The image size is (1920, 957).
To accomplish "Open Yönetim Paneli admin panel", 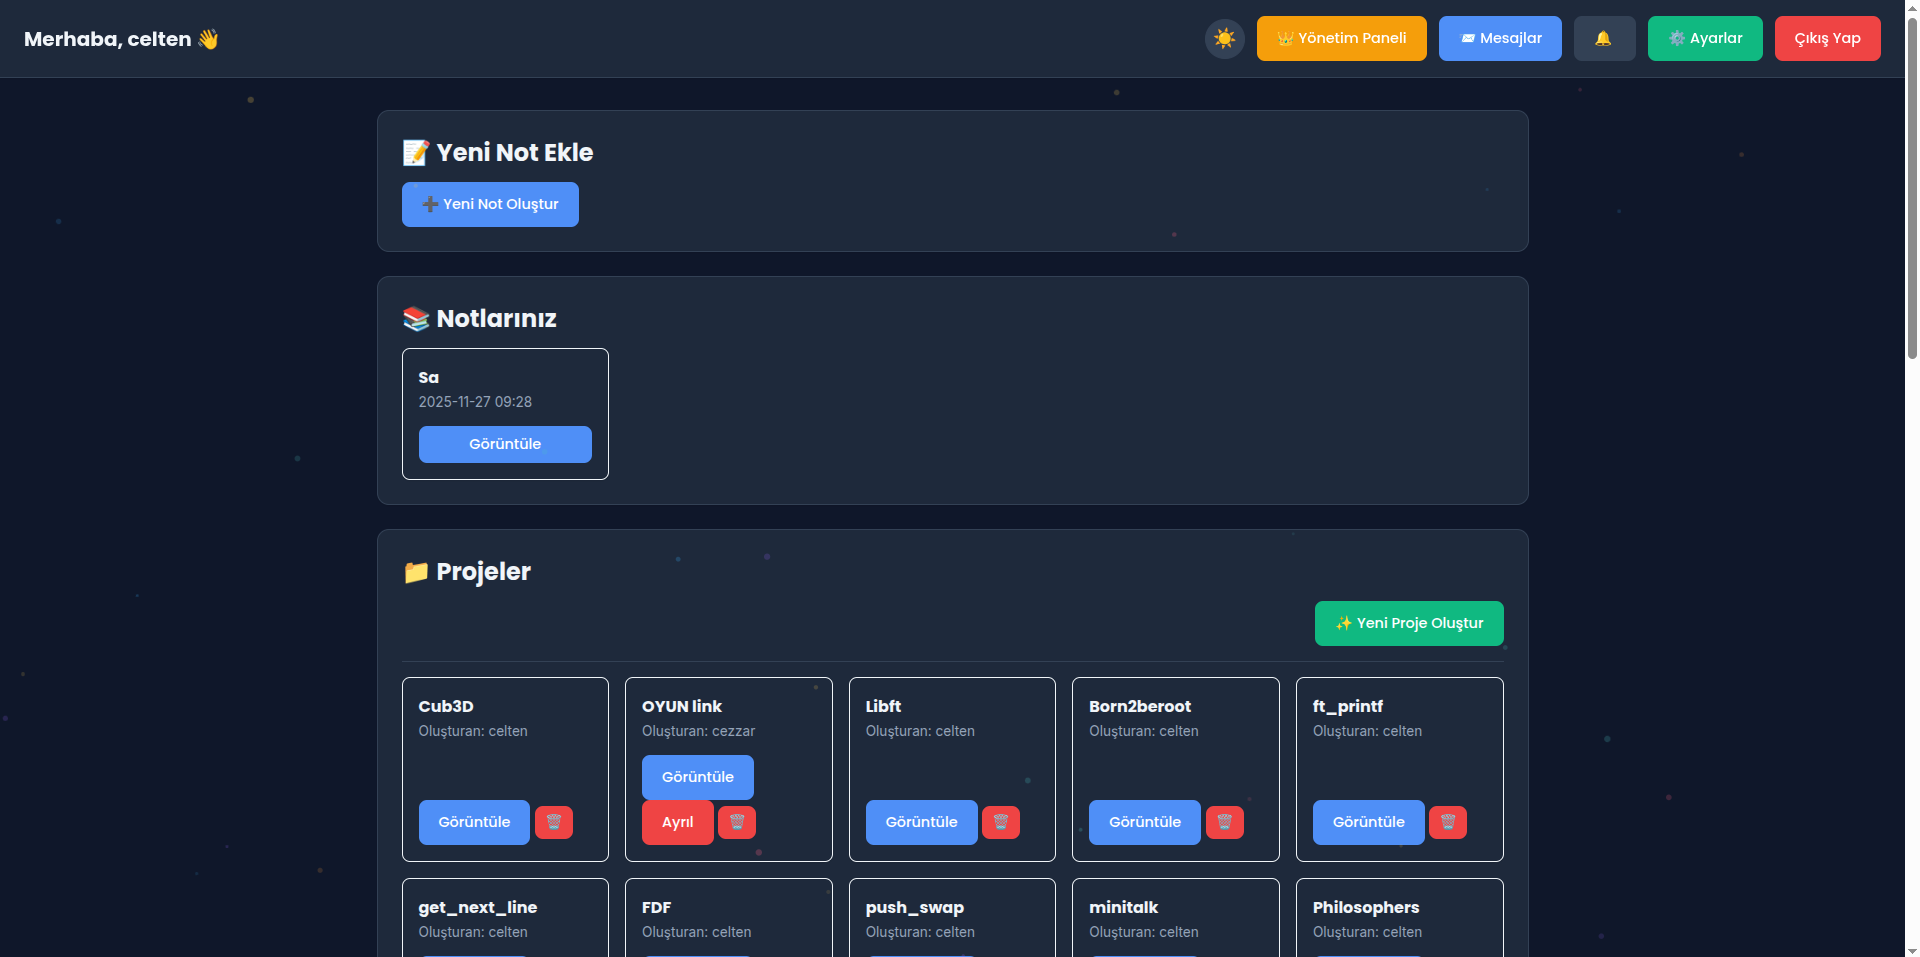I will [1341, 39].
